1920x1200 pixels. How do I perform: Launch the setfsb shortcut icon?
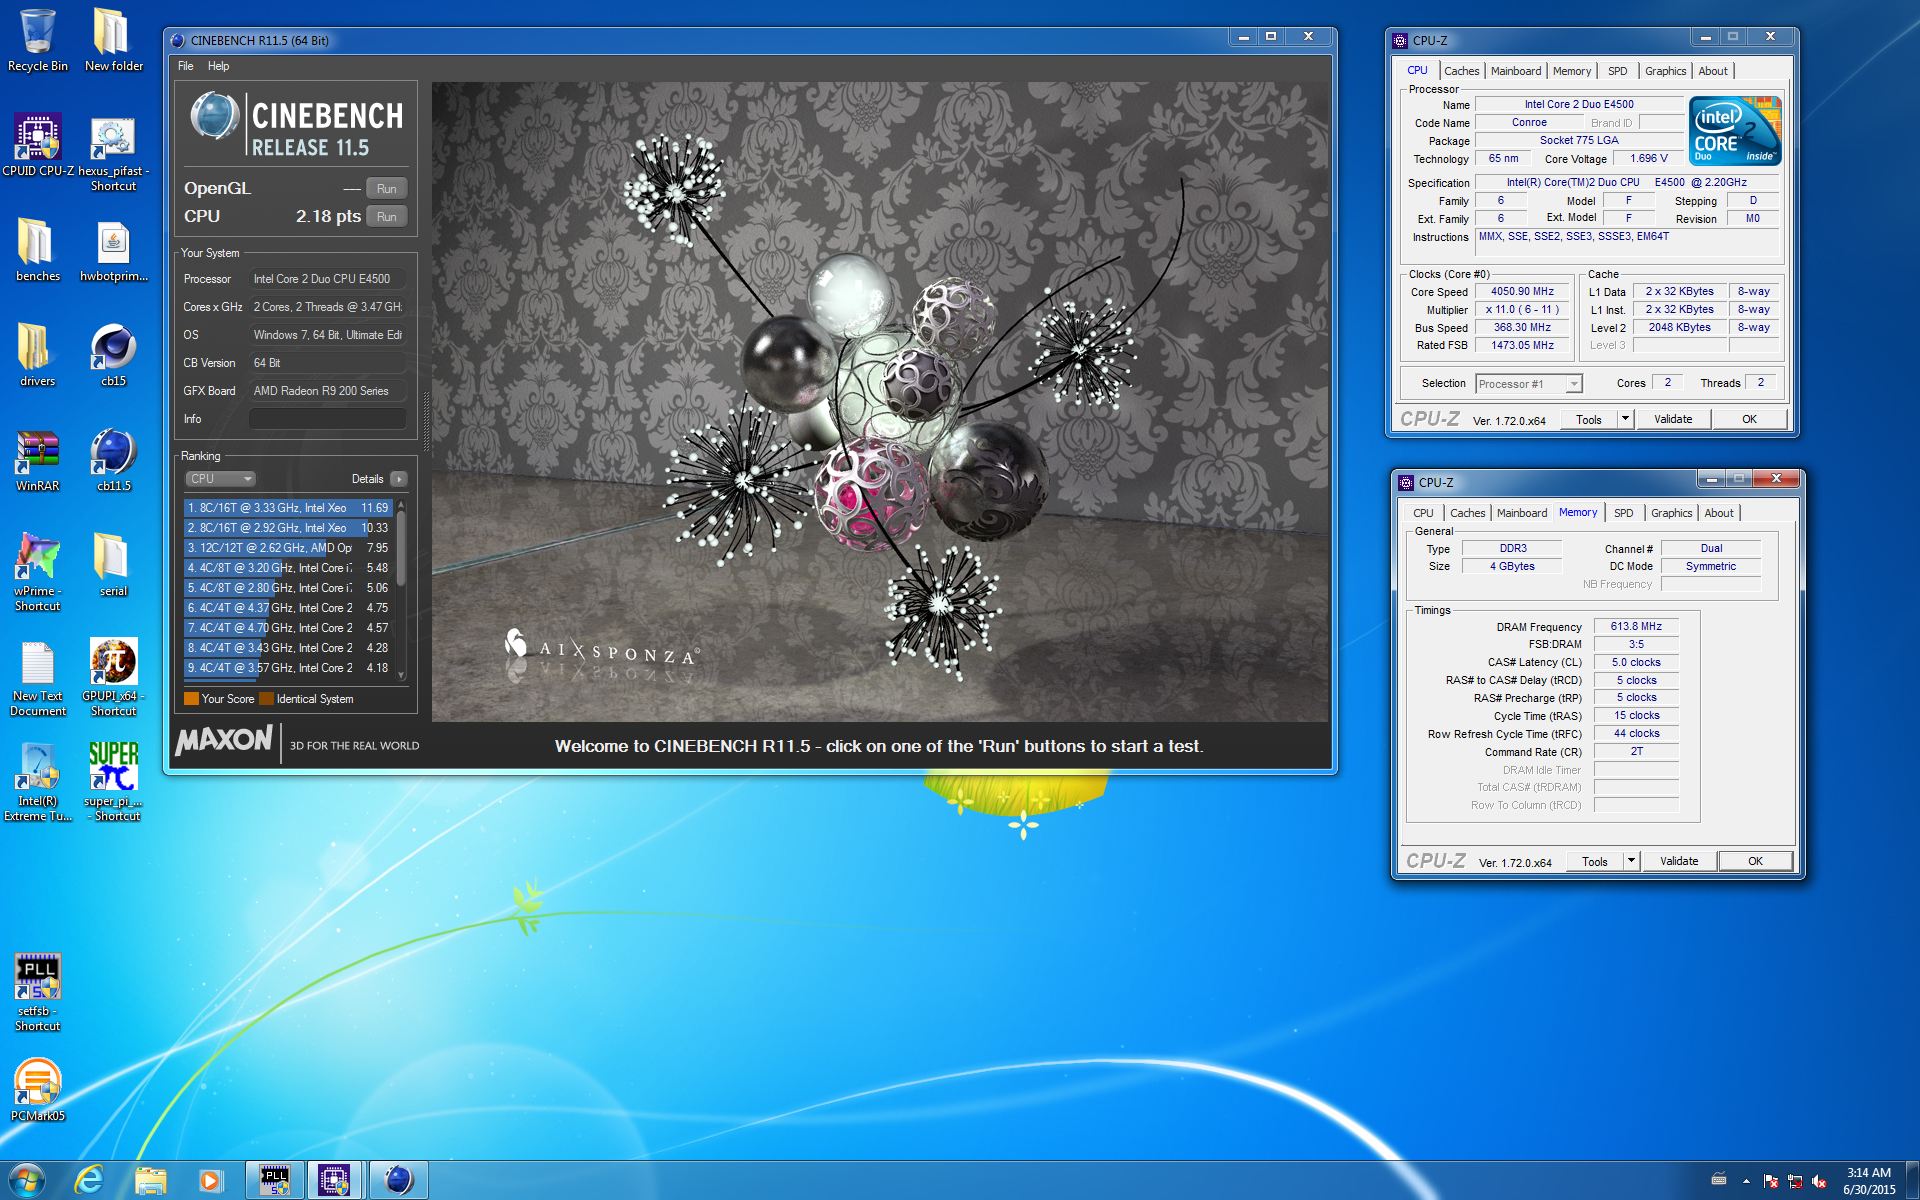(x=37, y=992)
